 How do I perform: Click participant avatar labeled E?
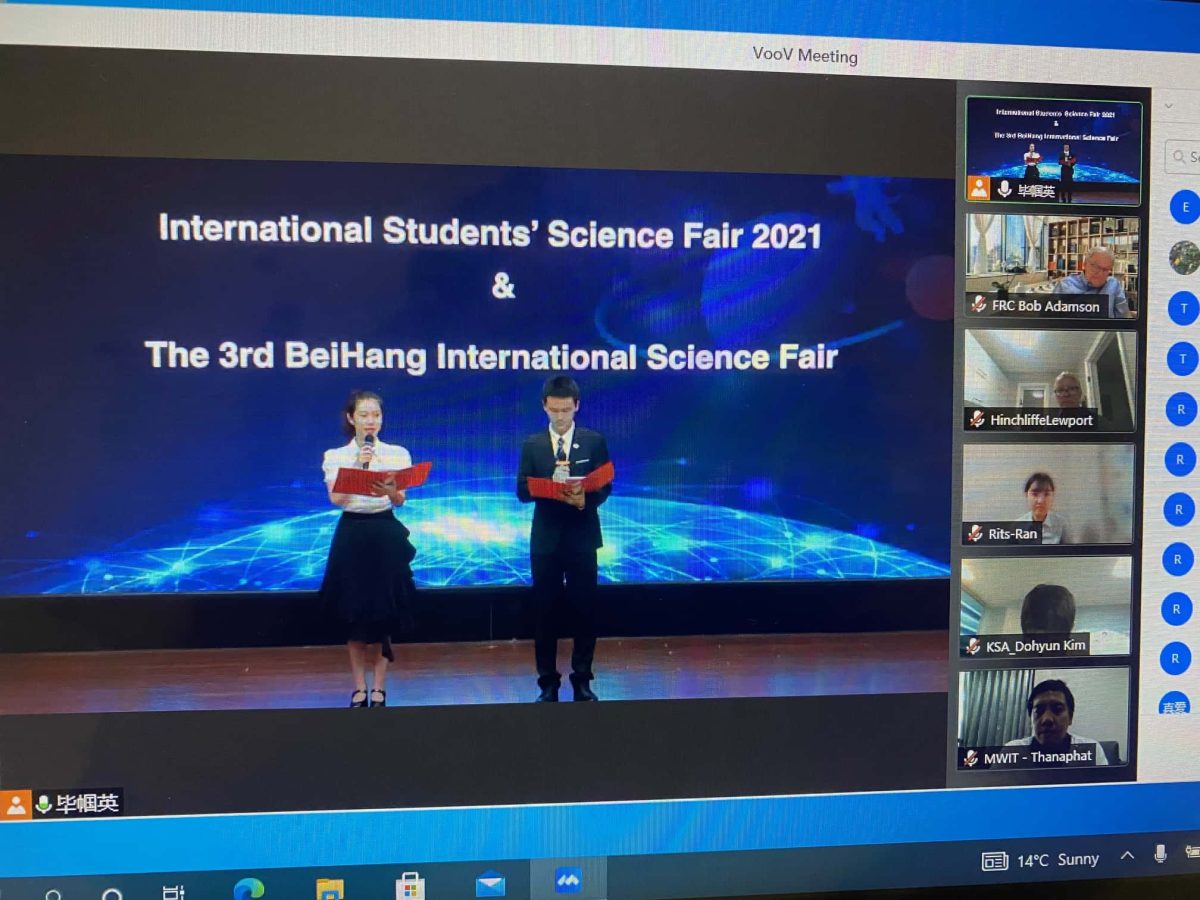[1185, 207]
